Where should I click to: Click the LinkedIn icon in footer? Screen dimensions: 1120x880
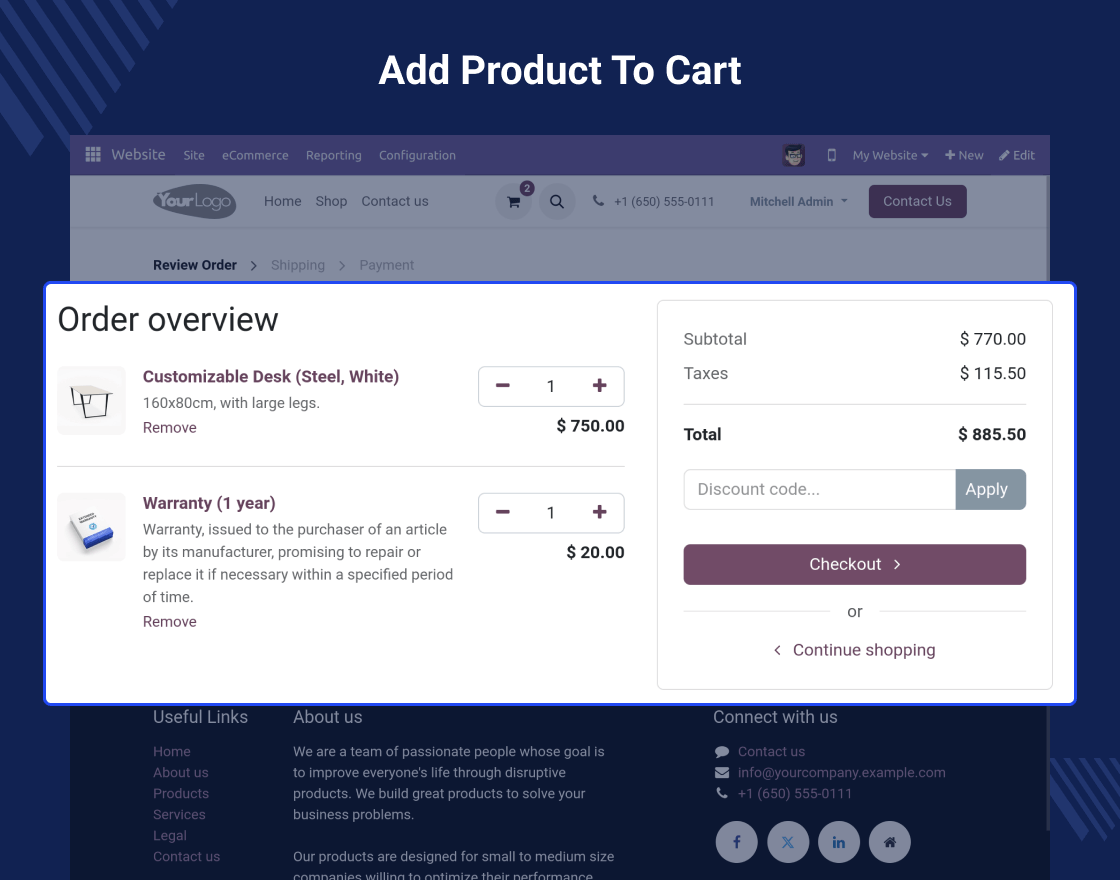point(839,842)
